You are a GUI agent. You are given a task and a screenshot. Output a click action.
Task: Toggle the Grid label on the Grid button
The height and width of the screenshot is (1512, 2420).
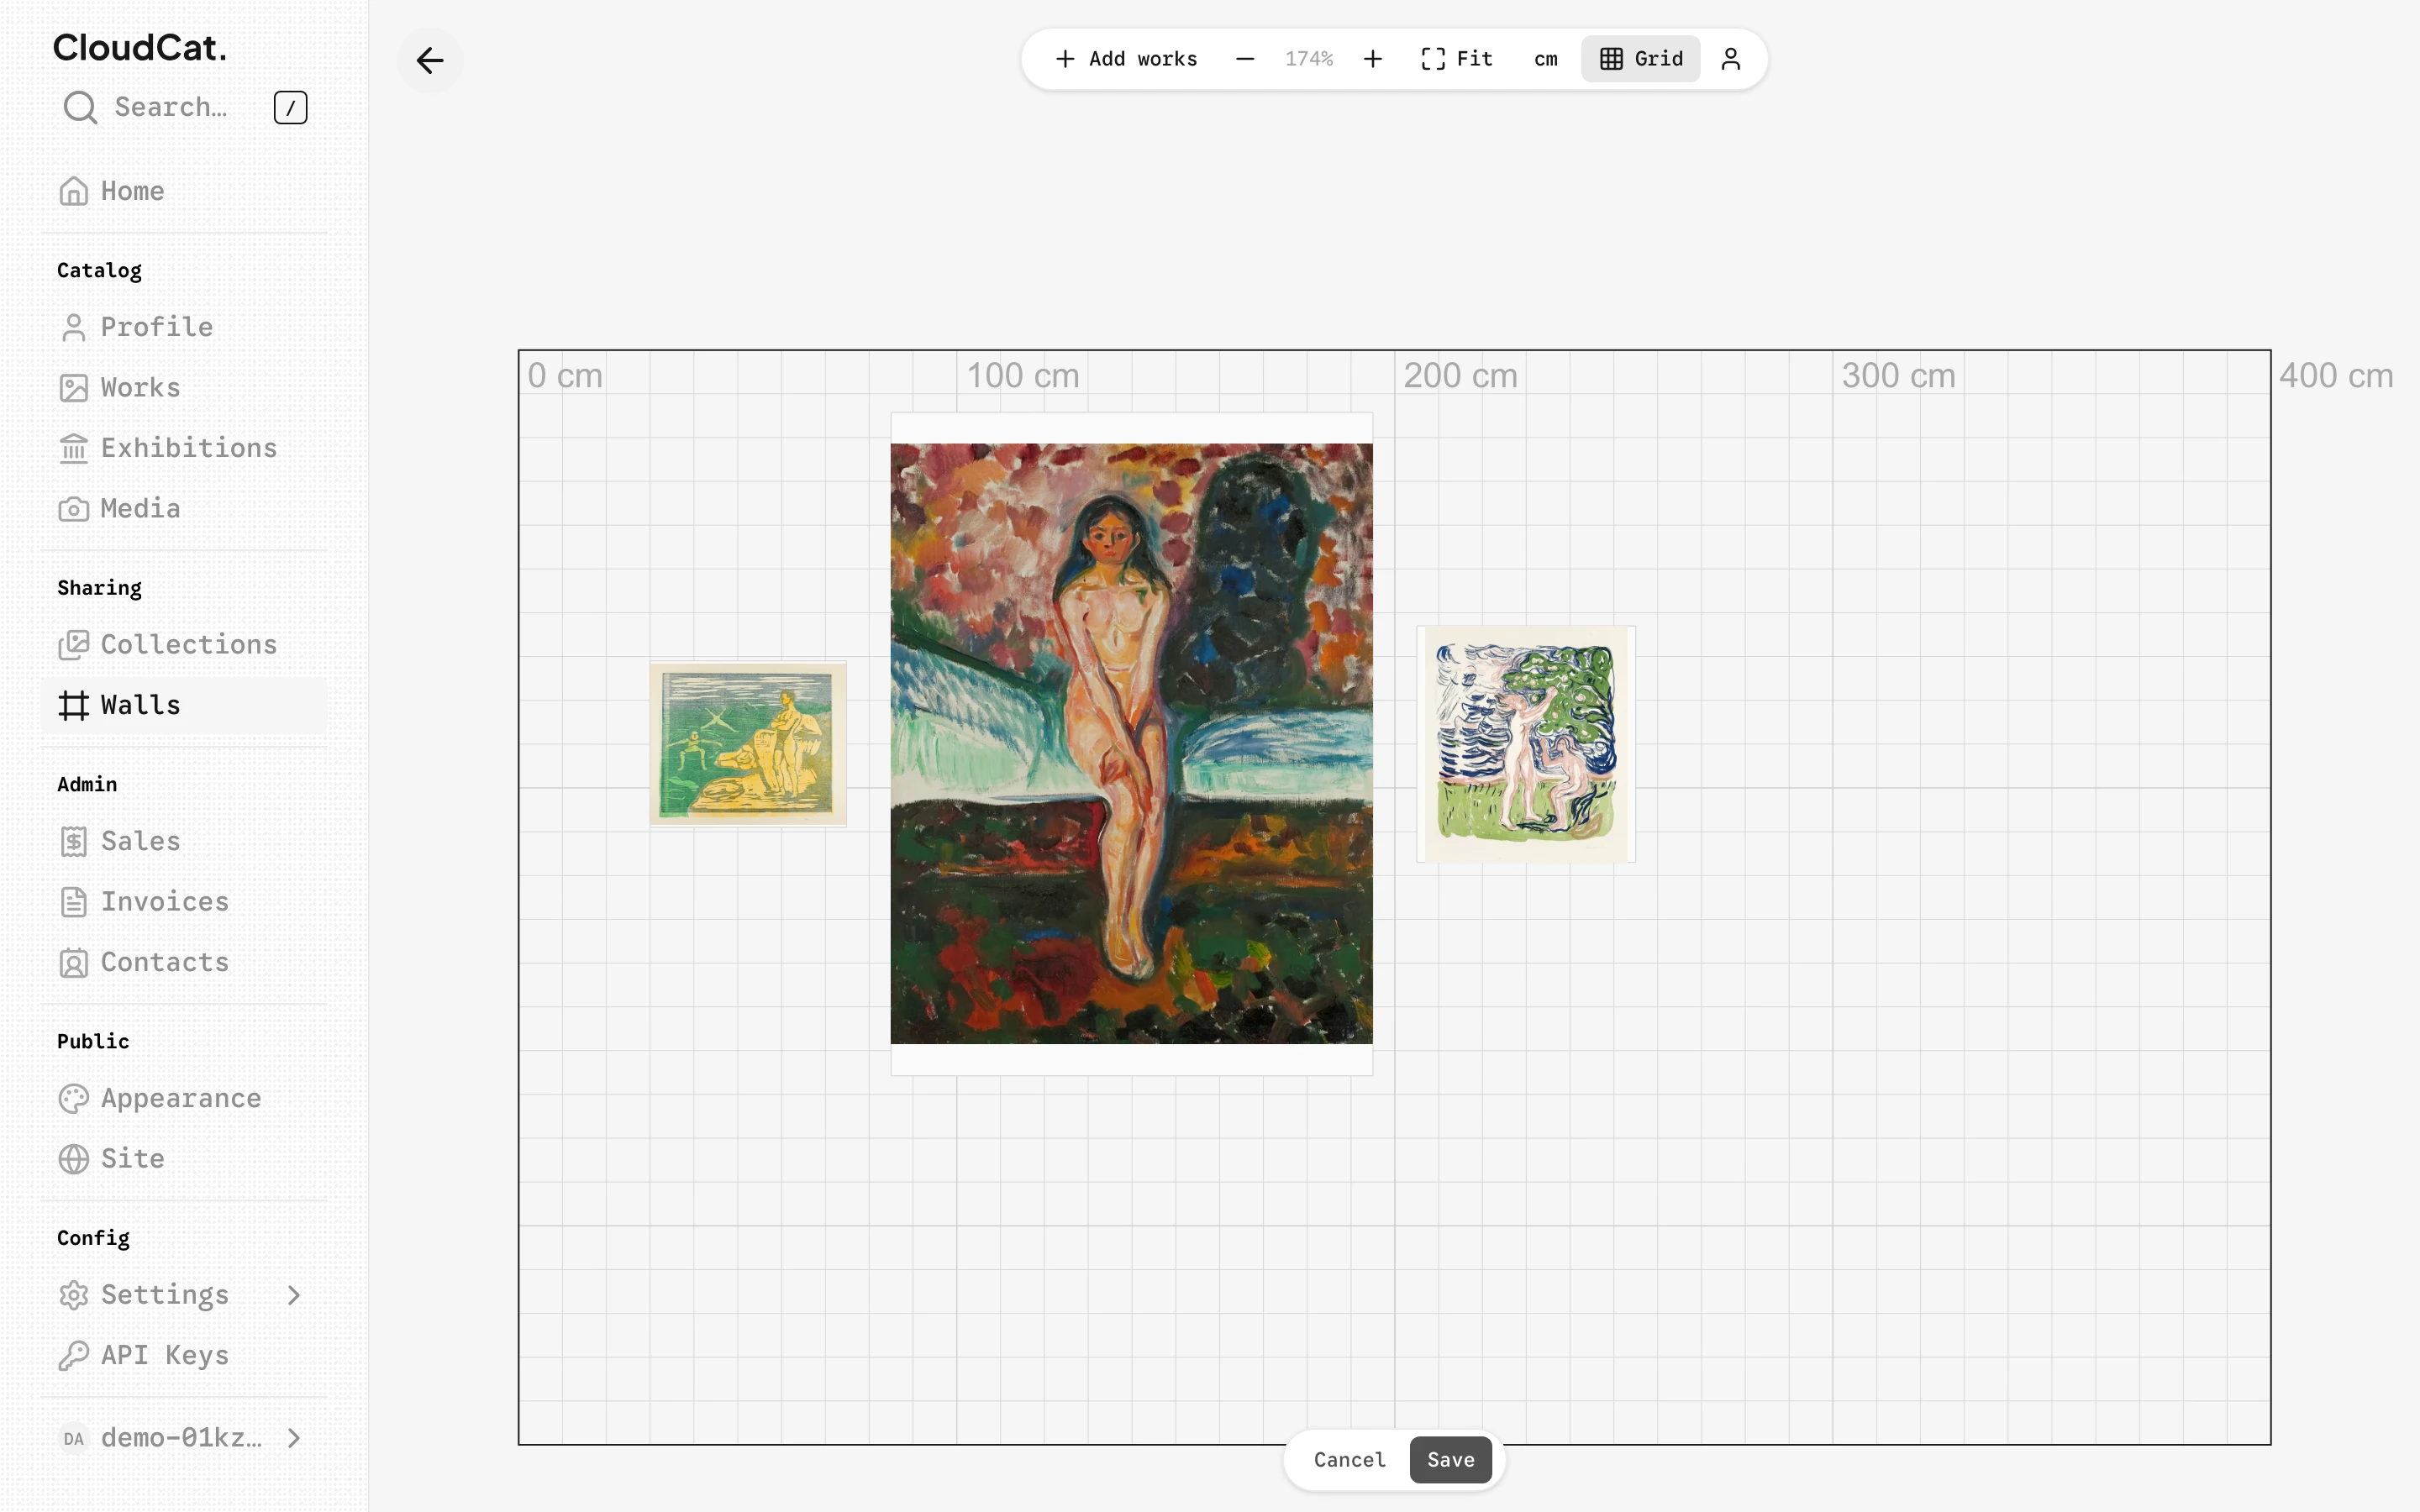1658,59
